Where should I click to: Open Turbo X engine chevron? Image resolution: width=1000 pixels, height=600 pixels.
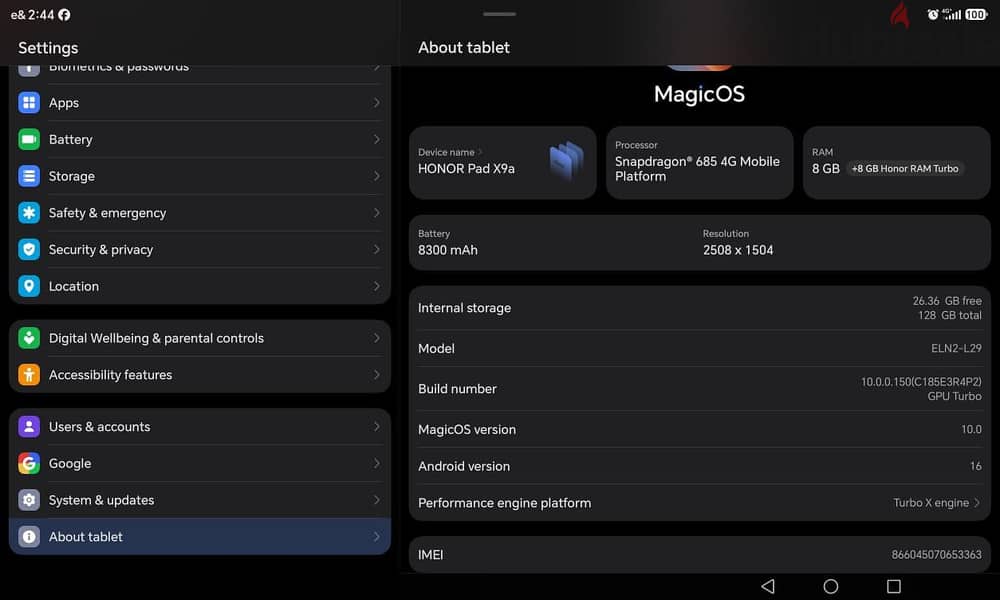pos(977,503)
